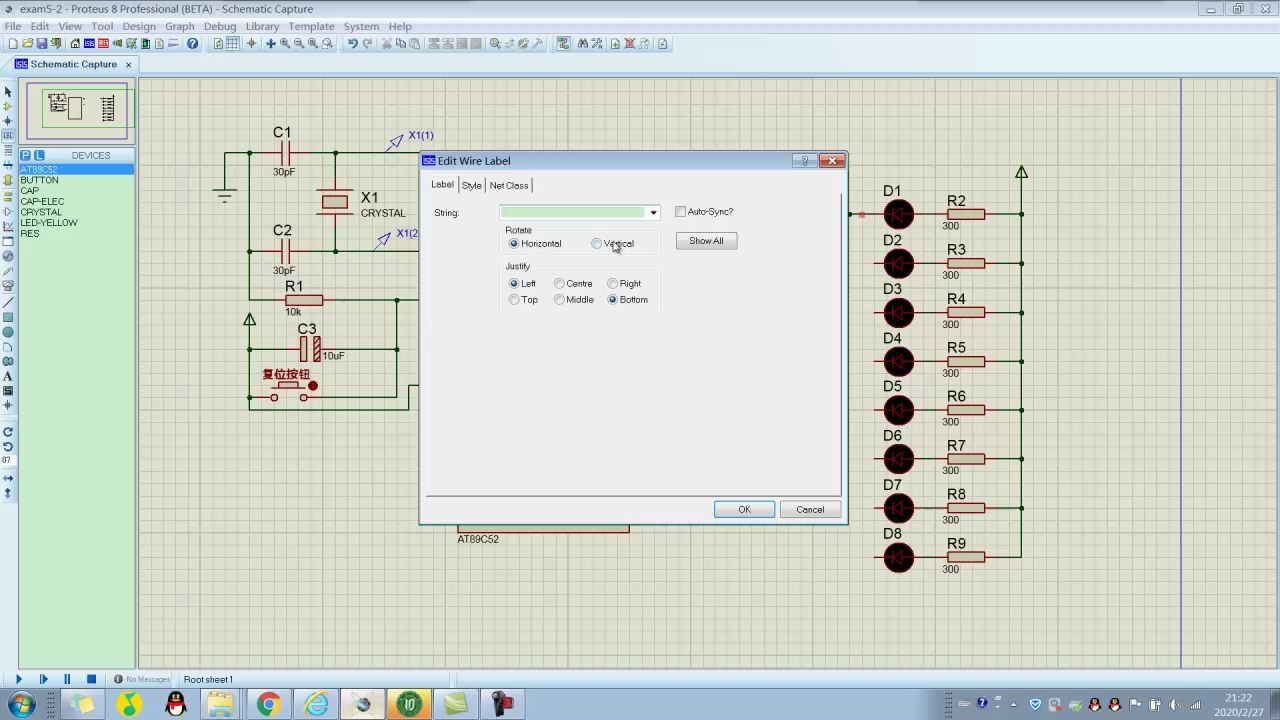Select the Vertical rotate option
1280x720 pixels.
tap(597, 244)
